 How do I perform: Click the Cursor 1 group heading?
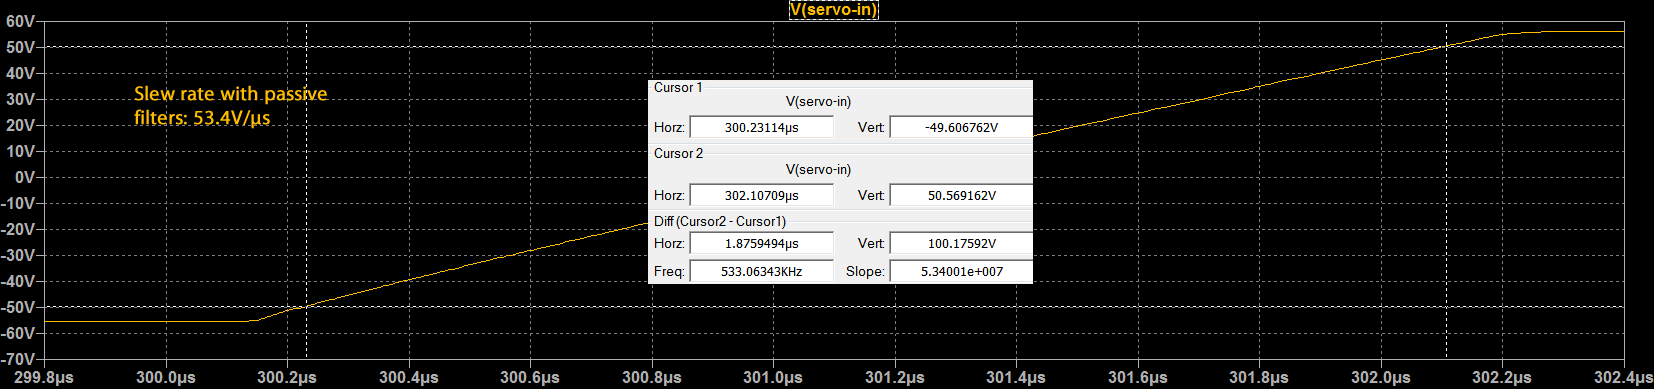[678, 88]
